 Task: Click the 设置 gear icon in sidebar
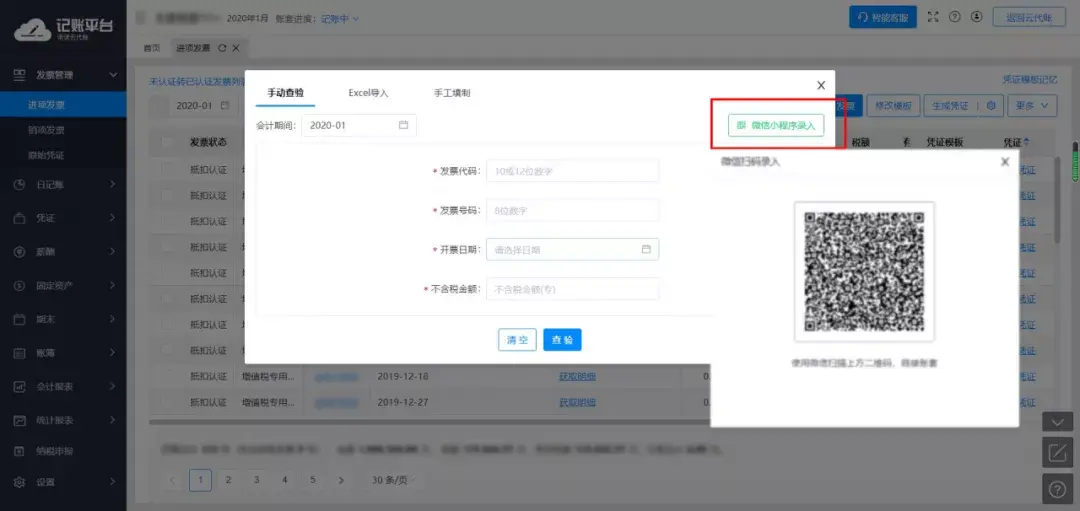(x=20, y=481)
